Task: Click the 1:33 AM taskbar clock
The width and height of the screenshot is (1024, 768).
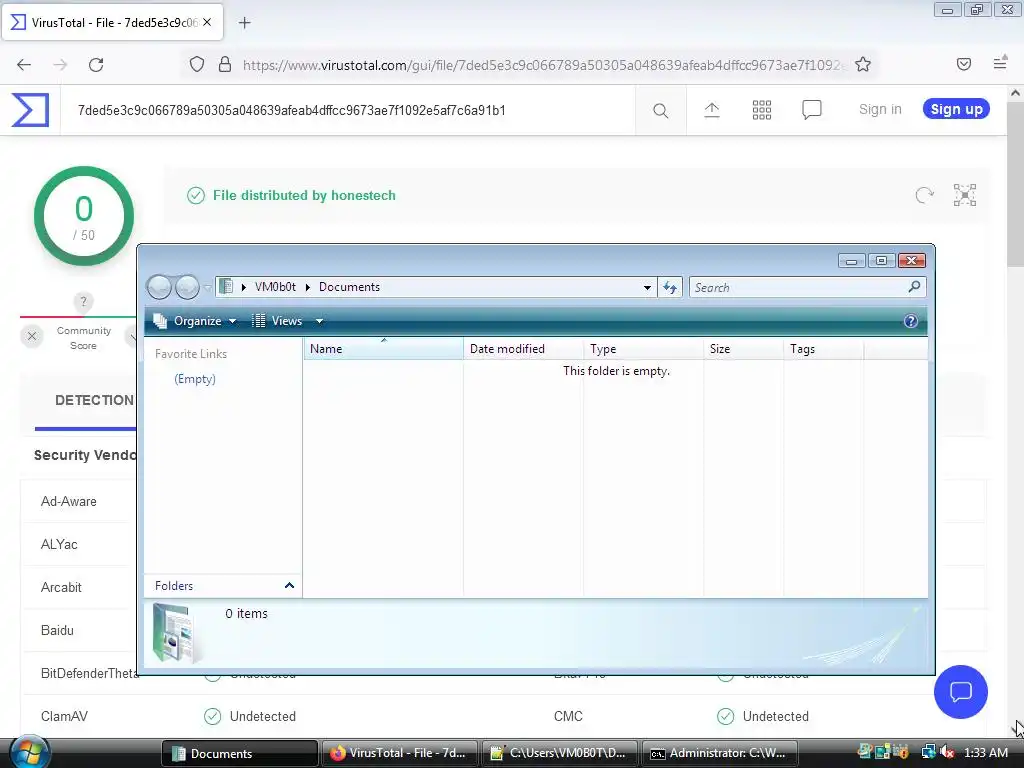Action: click(985, 753)
